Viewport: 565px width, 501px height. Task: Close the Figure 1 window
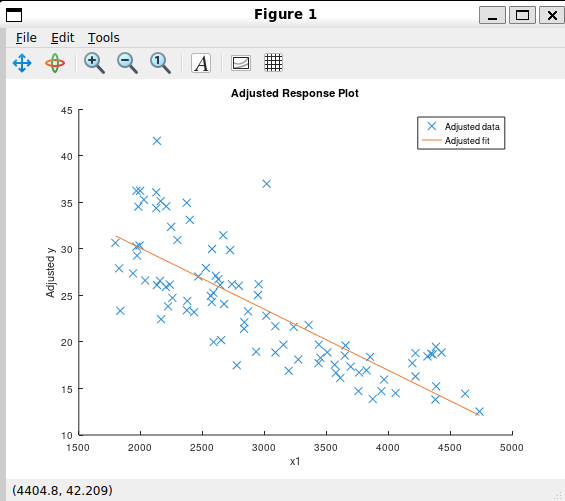(x=552, y=15)
